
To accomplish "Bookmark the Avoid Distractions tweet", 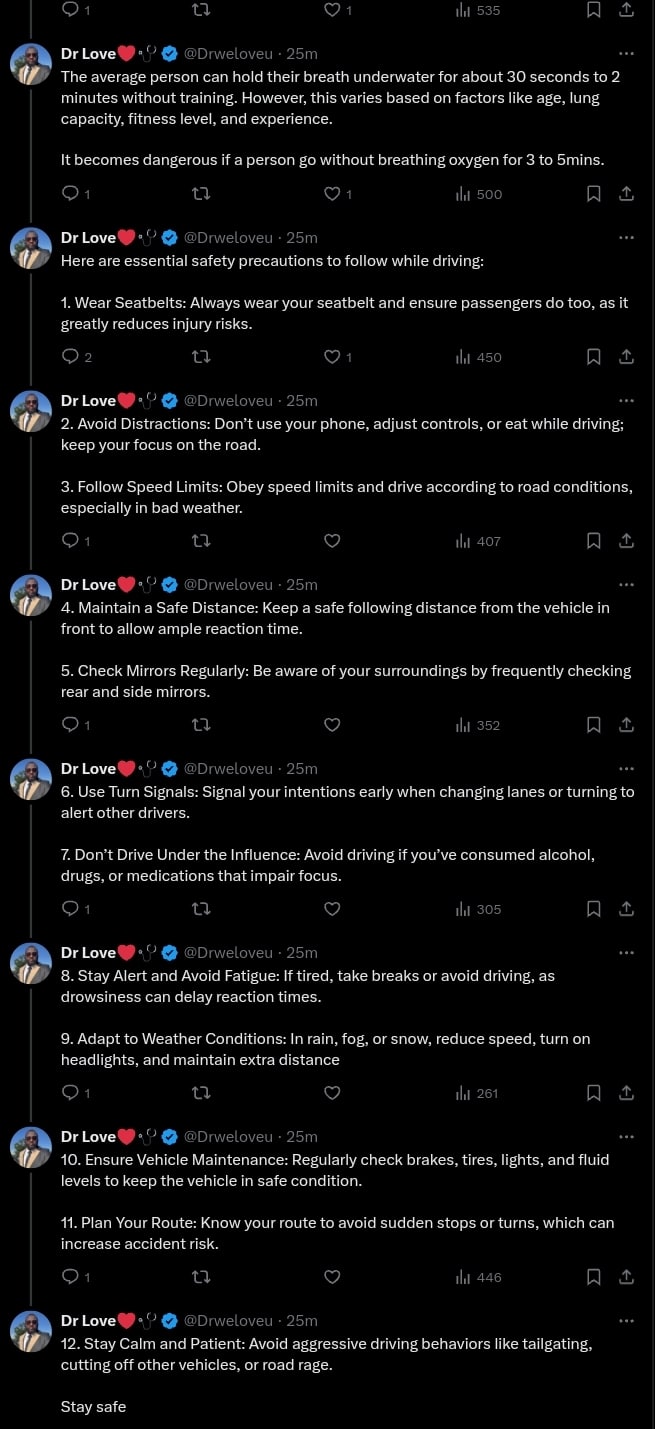I will [593, 541].
